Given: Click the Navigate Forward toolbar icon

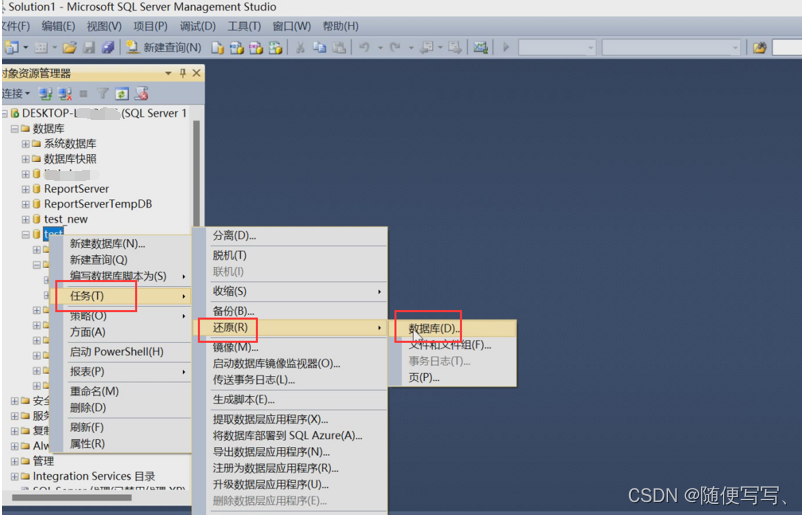Looking at the screenshot, I should [455, 48].
